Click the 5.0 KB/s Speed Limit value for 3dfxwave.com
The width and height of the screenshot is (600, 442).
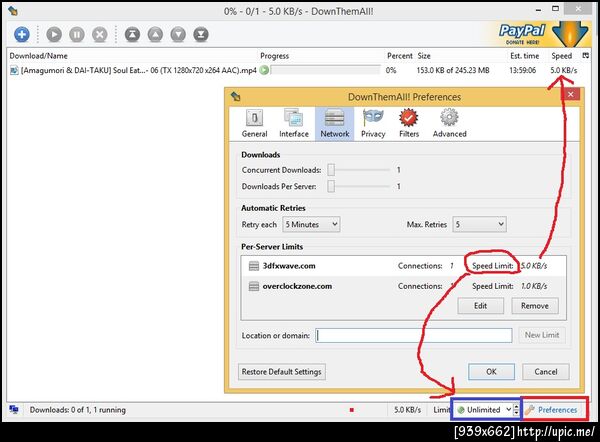tap(534, 266)
